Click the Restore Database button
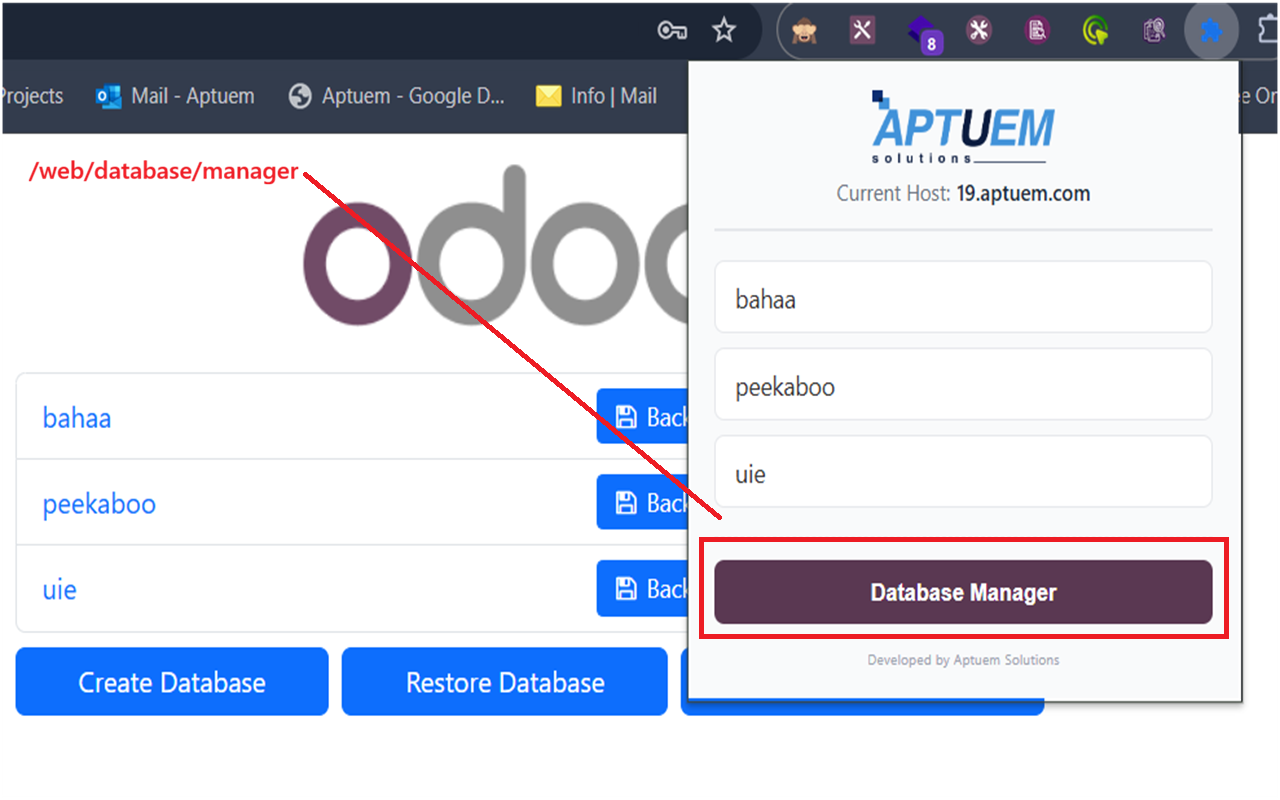Viewport: 1280px width, 800px height. coord(504,682)
